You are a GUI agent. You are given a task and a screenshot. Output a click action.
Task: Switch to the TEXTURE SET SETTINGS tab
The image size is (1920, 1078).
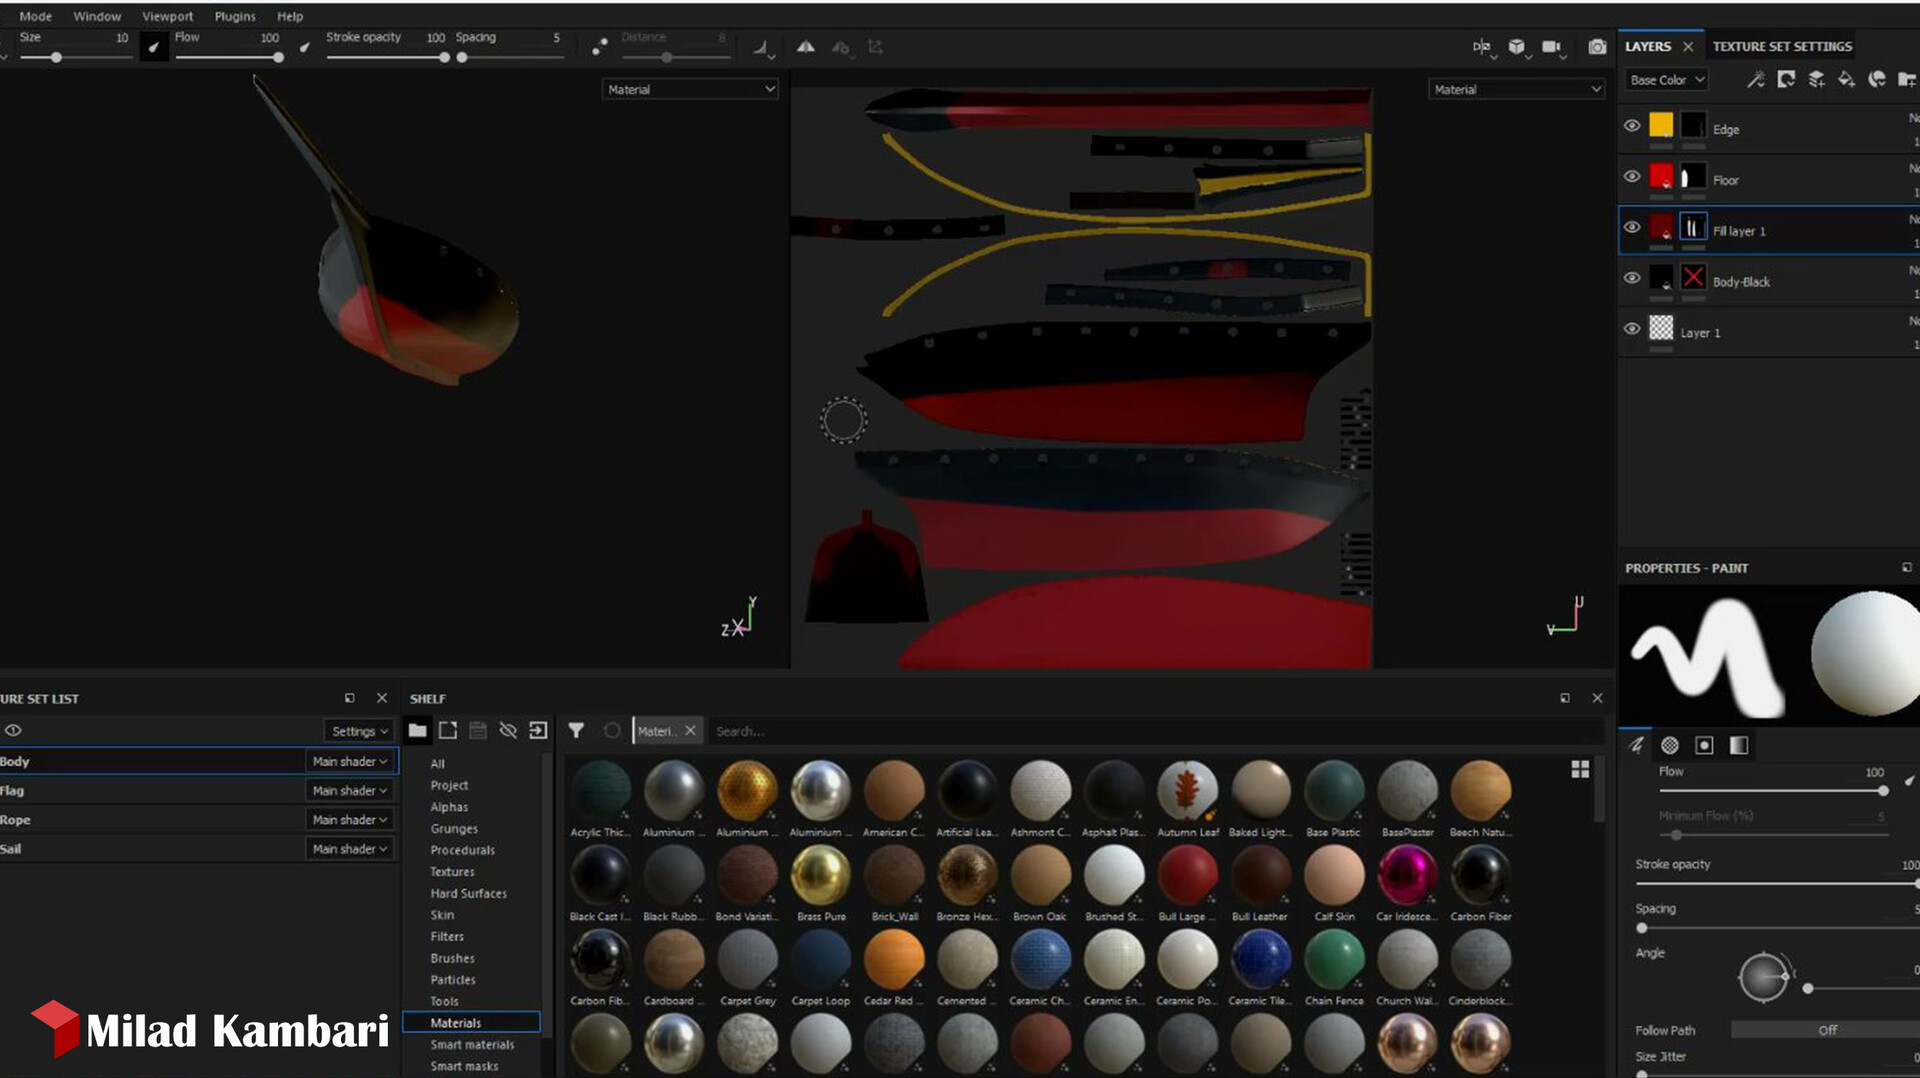tap(1782, 46)
